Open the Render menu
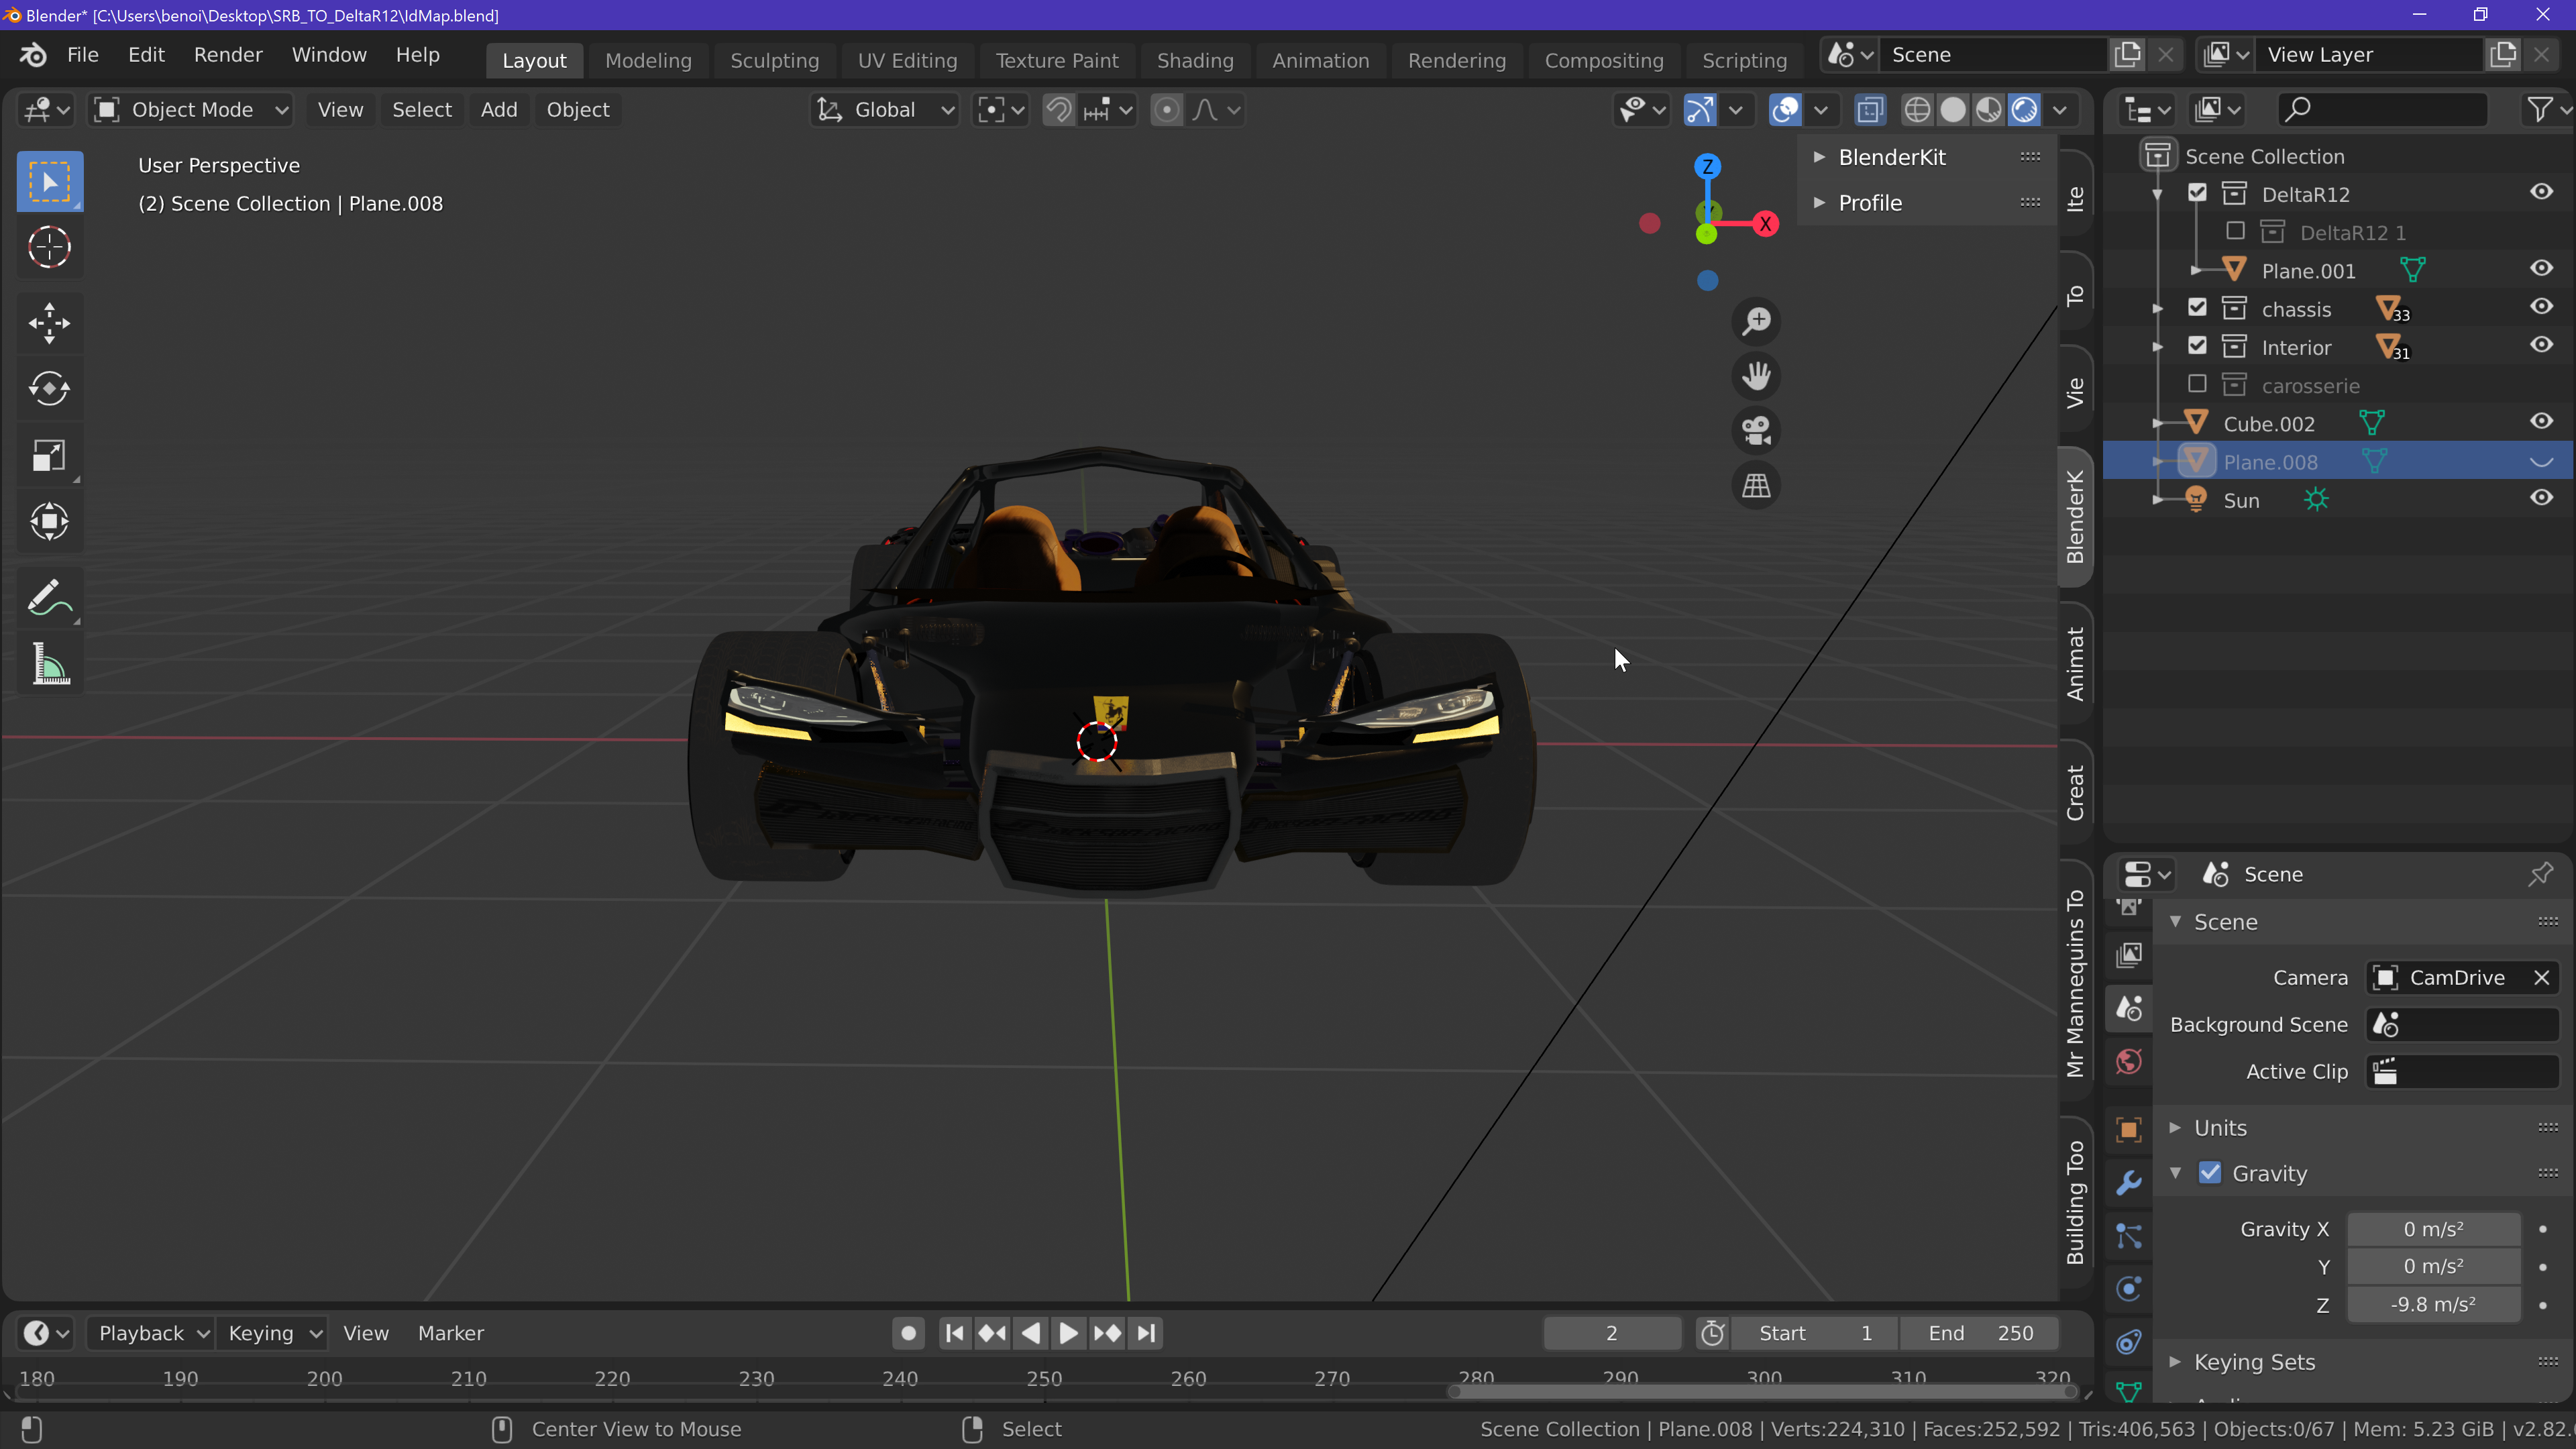The image size is (2576, 1449). [x=228, y=55]
